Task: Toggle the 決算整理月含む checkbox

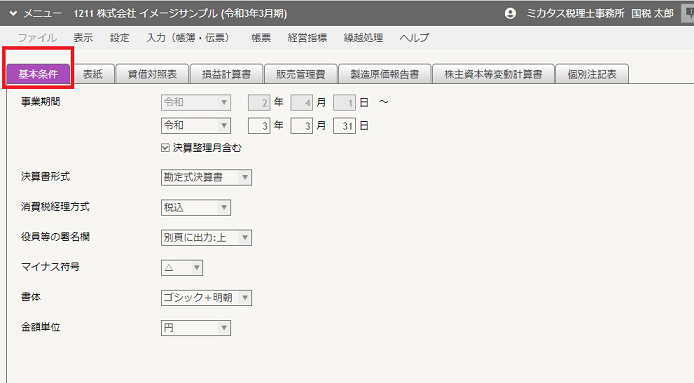Action: pyautogui.click(x=165, y=148)
